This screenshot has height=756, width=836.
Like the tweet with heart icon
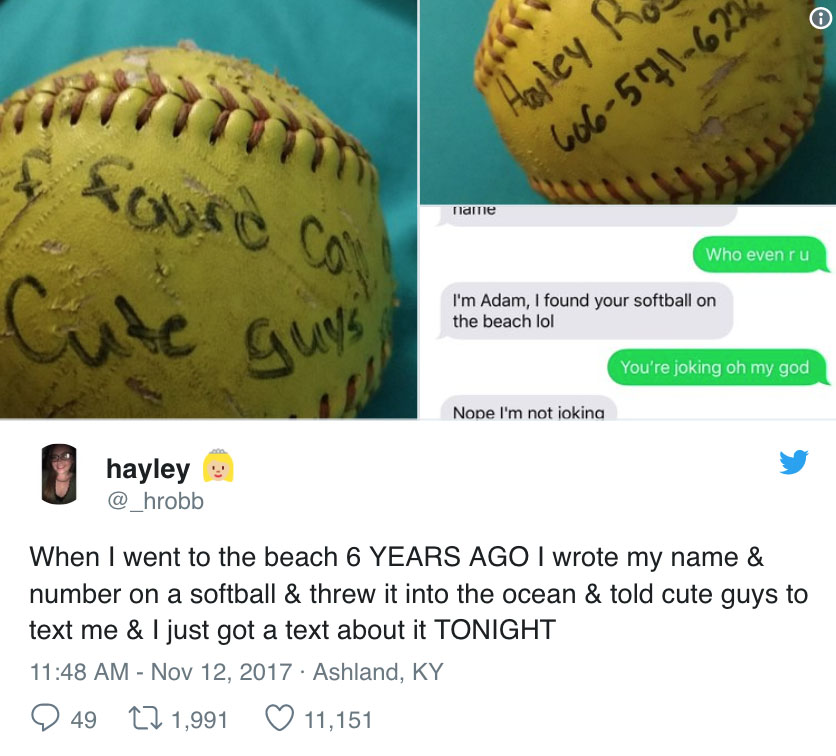[x=279, y=718]
